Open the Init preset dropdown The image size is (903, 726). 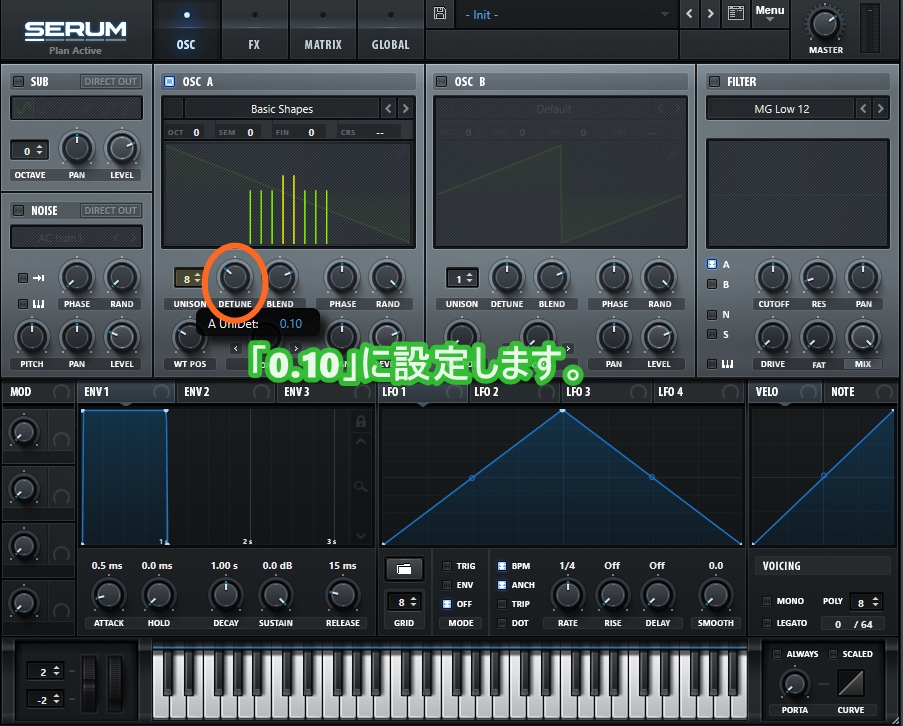click(x=565, y=15)
